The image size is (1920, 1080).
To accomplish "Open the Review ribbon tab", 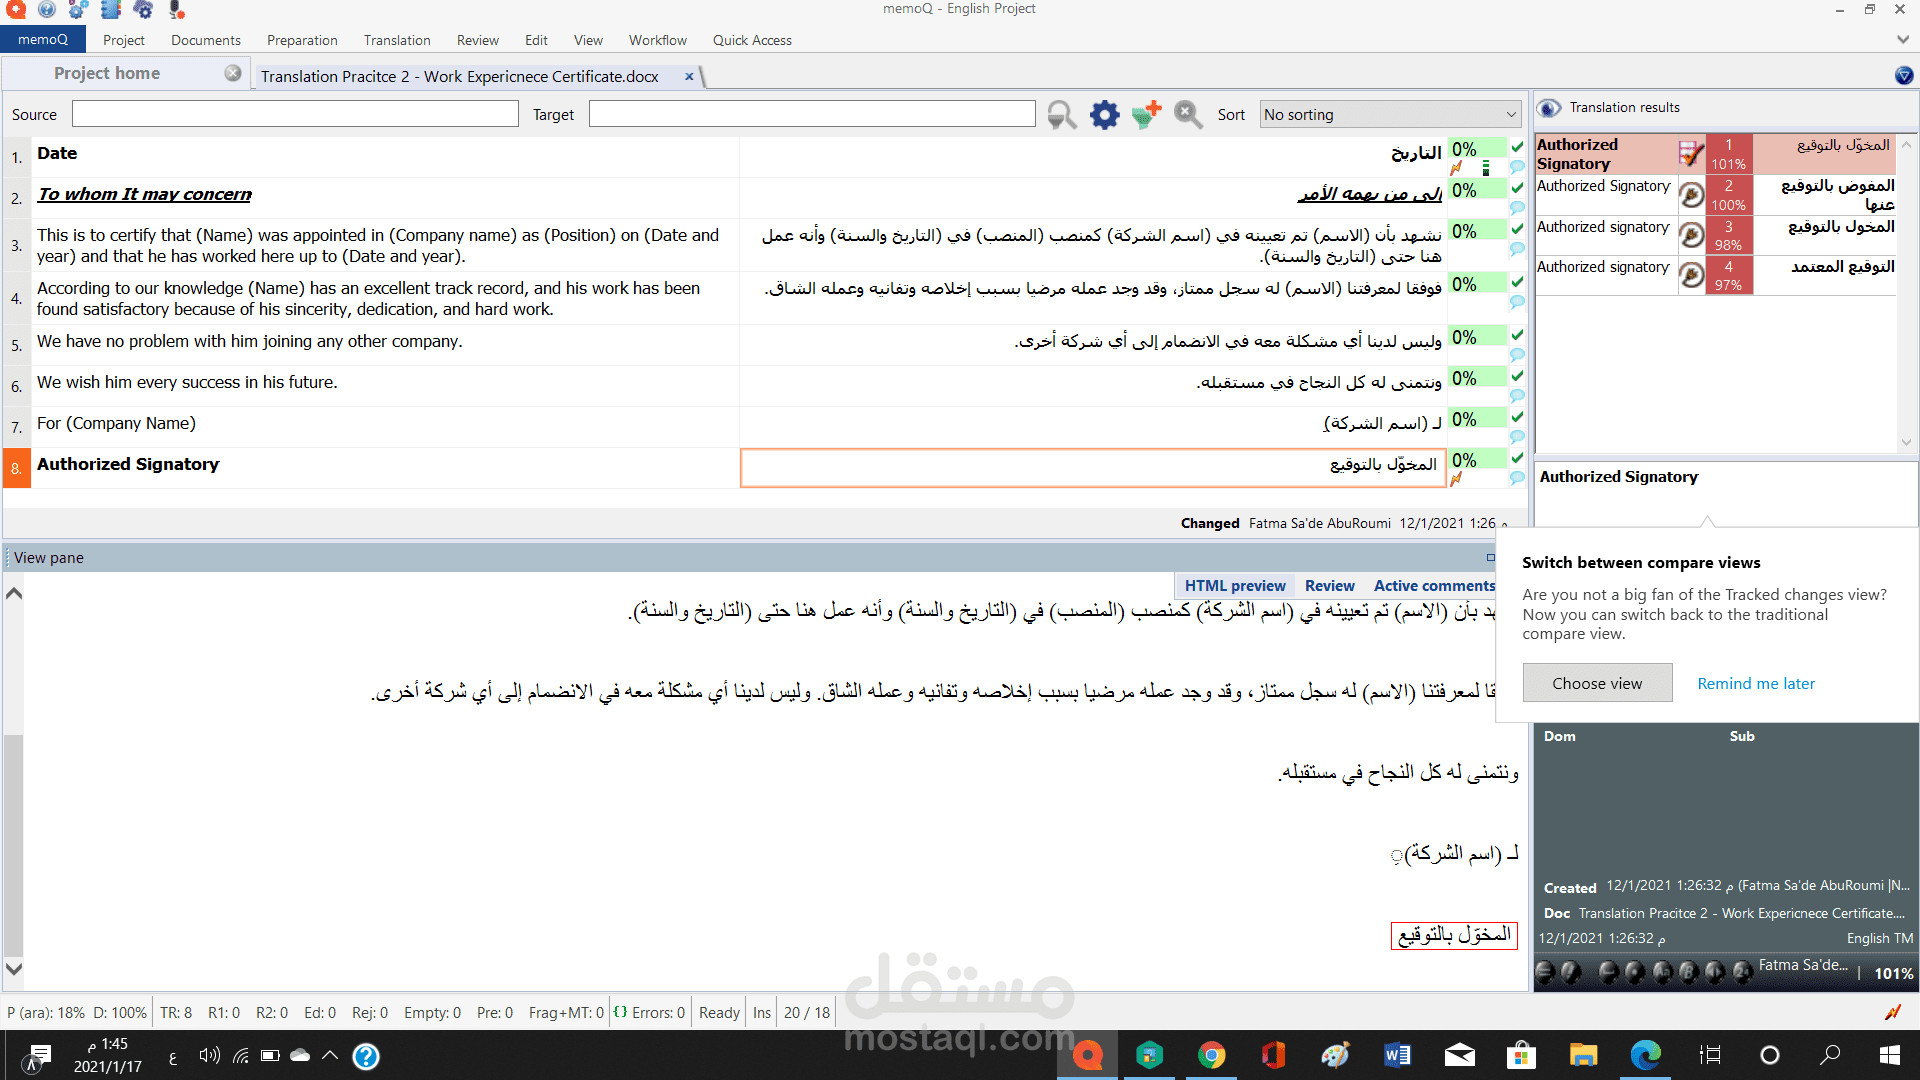I will [478, 40].
